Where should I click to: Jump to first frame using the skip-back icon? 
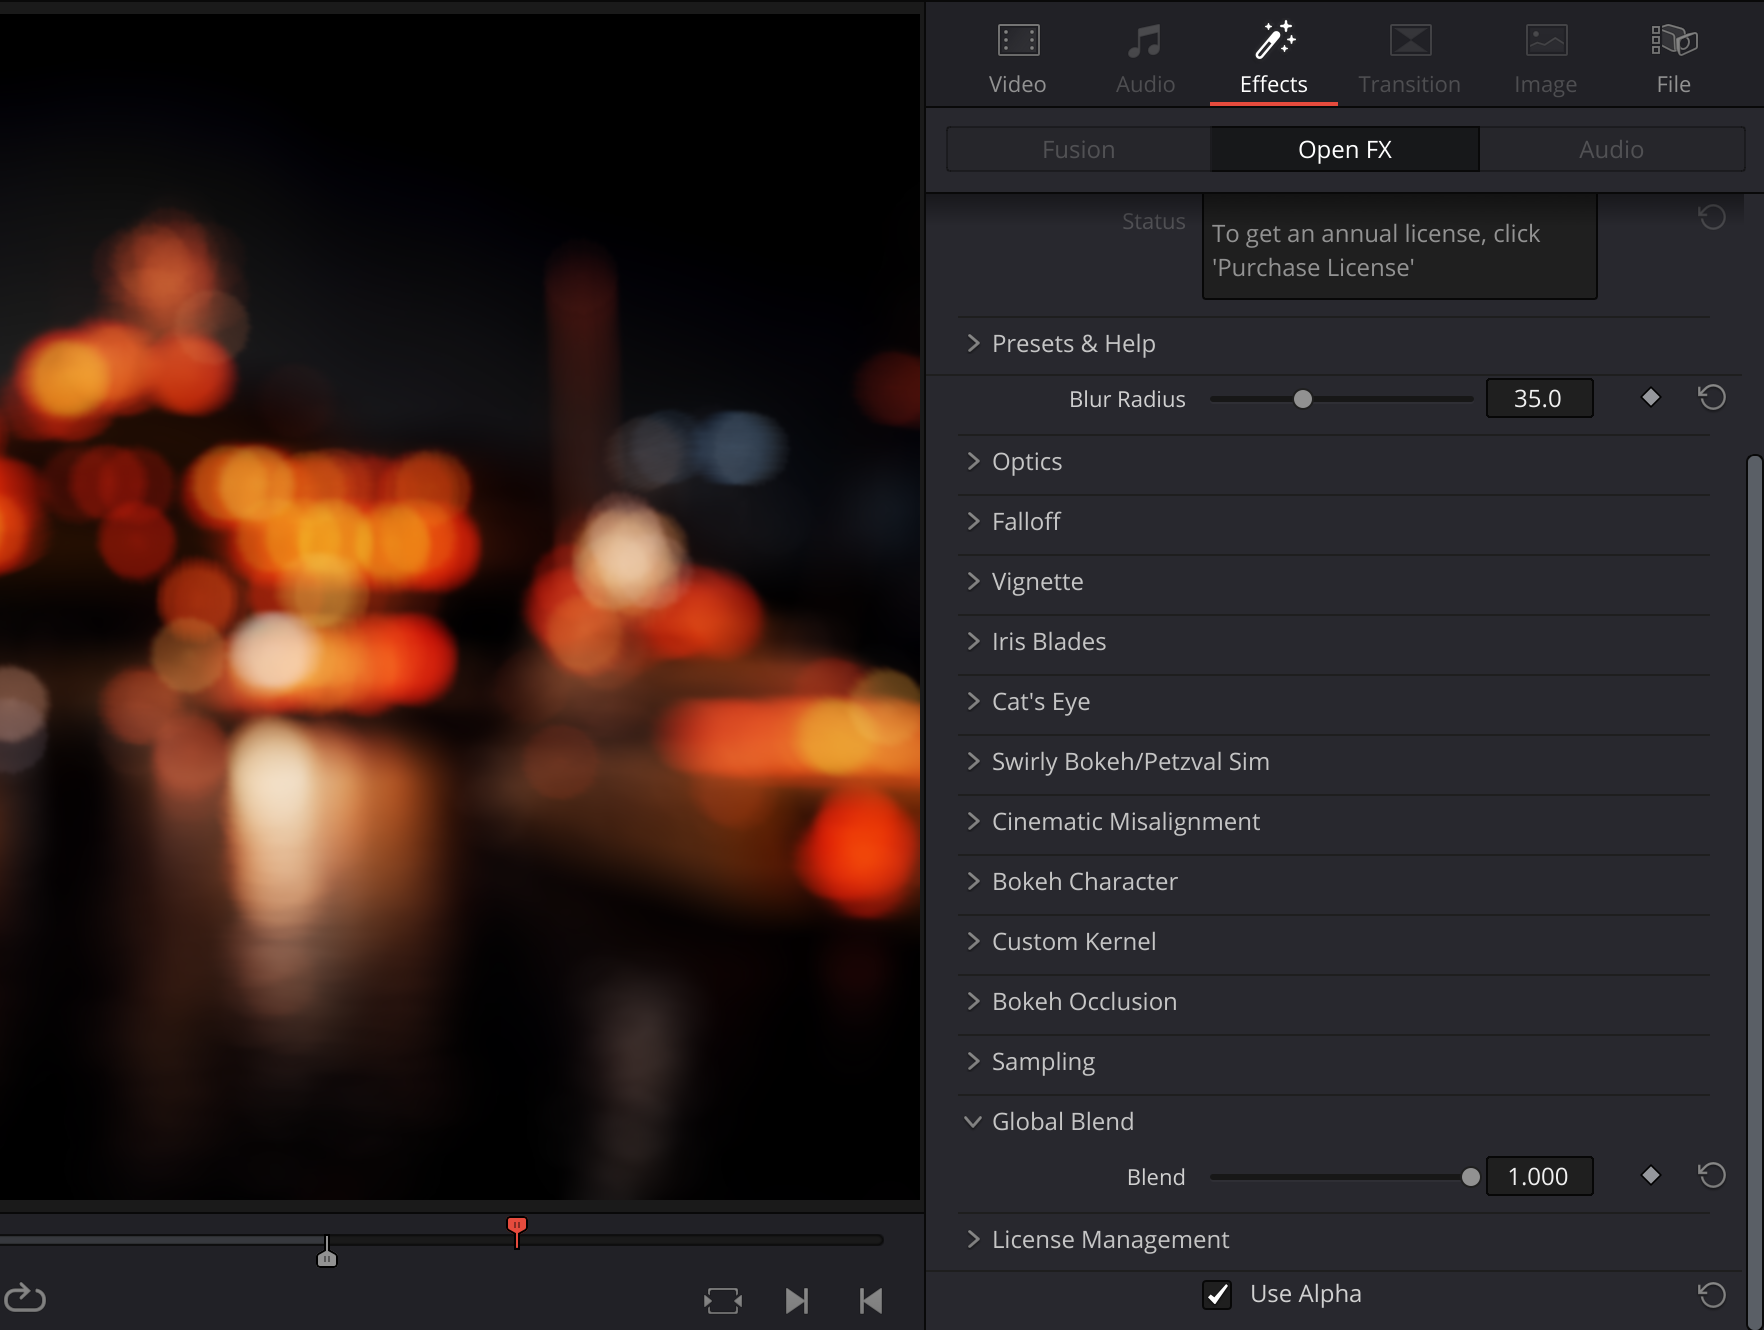tap(869, 1300)
